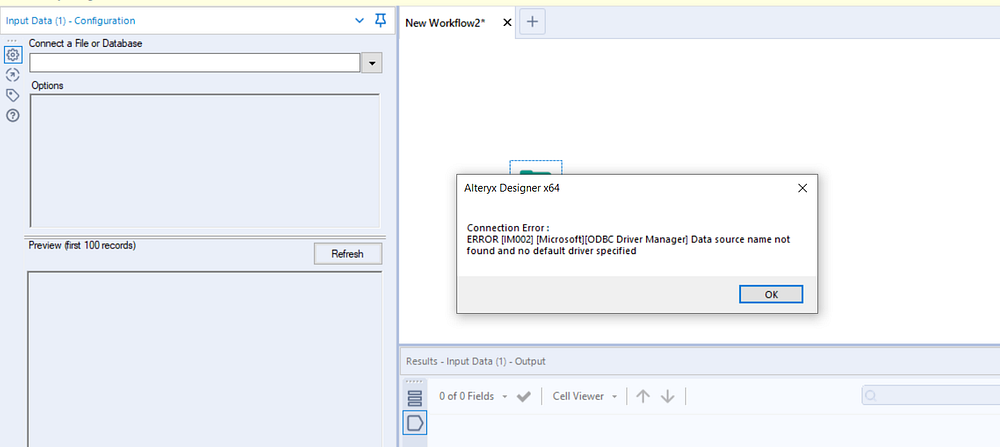Click the Connection Error message text
Viewport: 1000px width, 447px height.
pos(628,240)
